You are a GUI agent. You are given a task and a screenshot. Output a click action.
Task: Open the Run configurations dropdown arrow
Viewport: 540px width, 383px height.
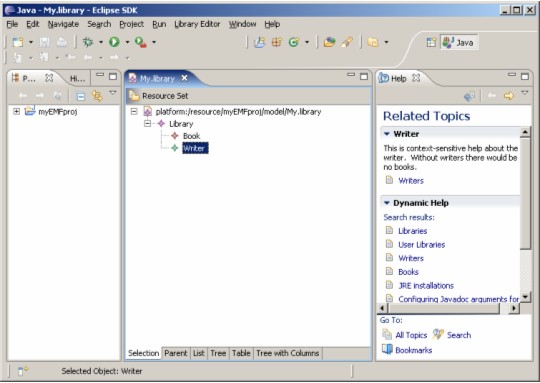127,42
